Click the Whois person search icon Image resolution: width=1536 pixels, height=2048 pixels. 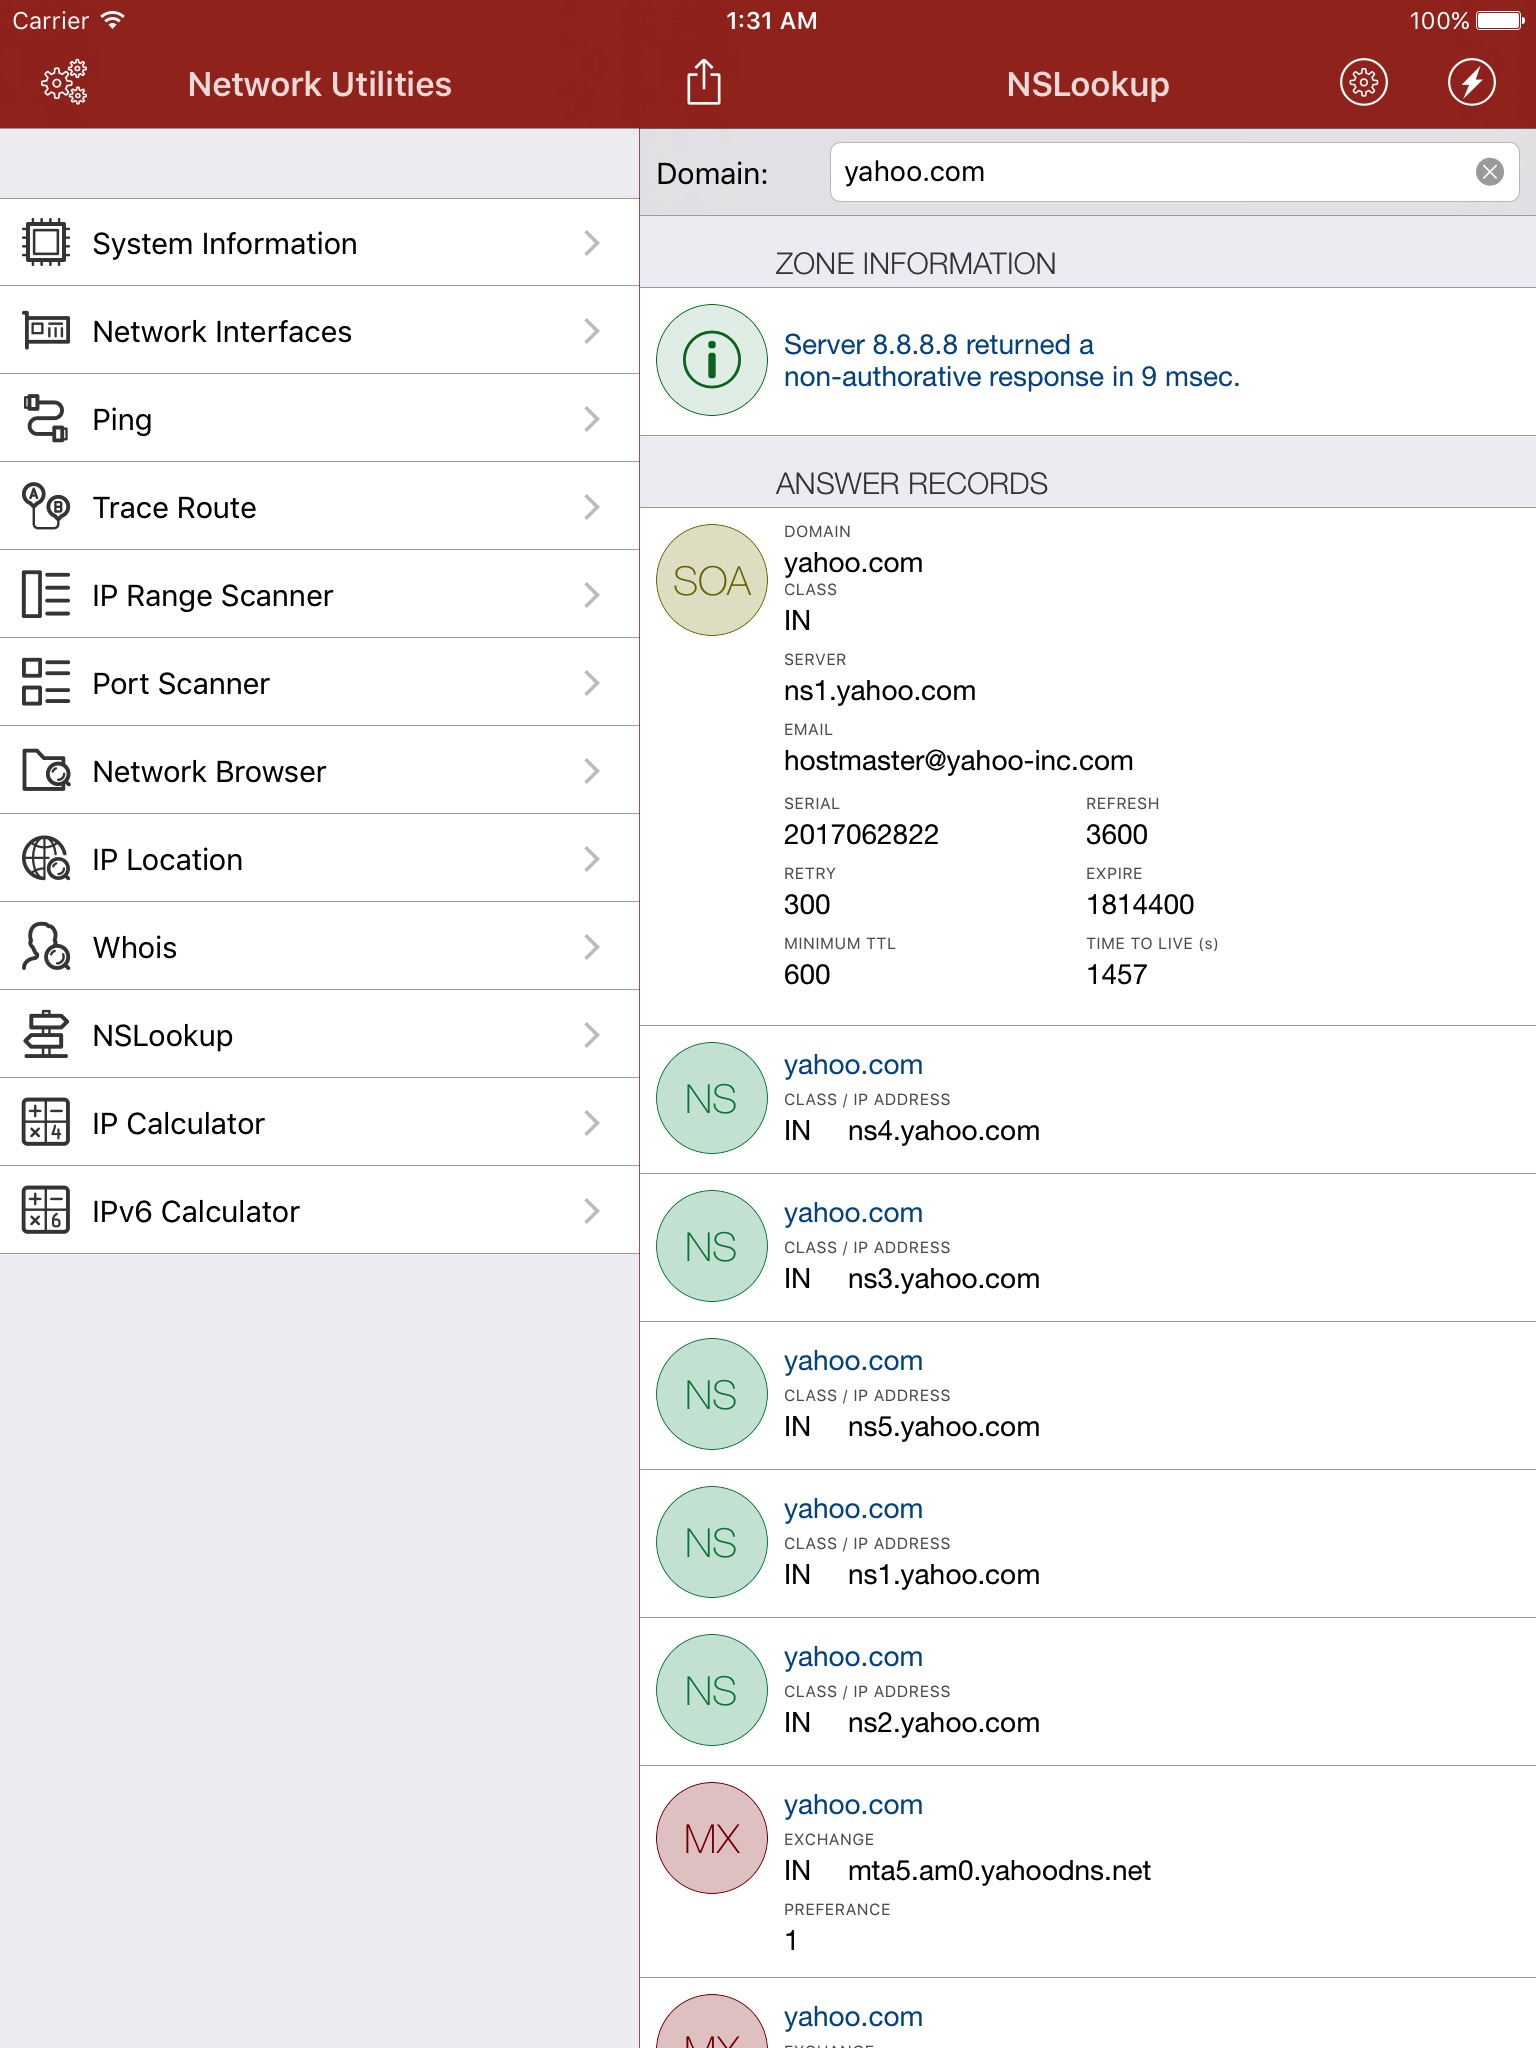click(x=46, y=947)
